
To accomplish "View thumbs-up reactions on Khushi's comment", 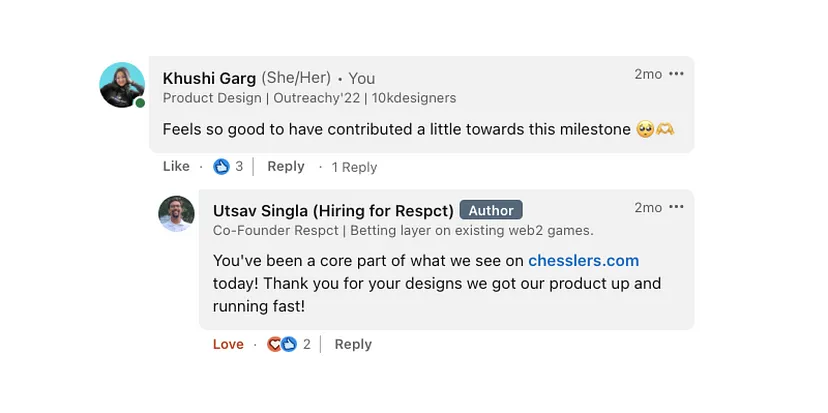I will click(221, 167).
